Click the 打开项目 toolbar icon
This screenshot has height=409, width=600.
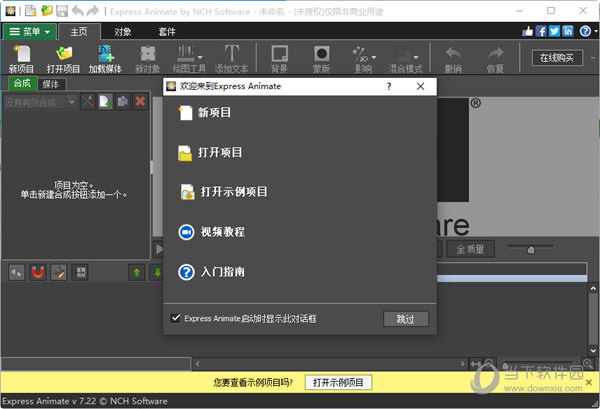click(63, 59)
